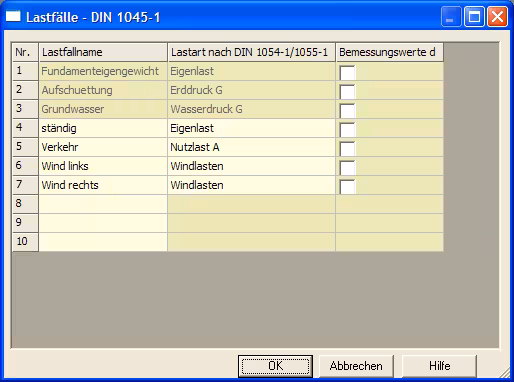Select row header number 4
Image resolution: width=514 pixels, height=382 pixels.
click(x=25, y=128)
